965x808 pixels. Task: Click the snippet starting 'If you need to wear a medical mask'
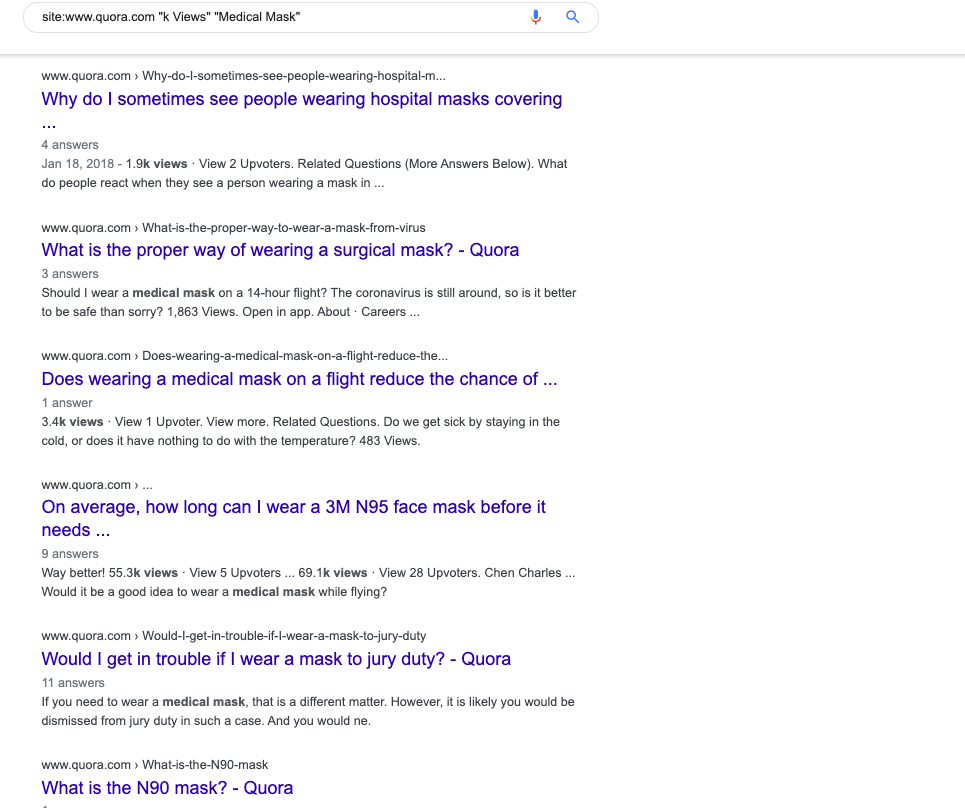point(308,711)
